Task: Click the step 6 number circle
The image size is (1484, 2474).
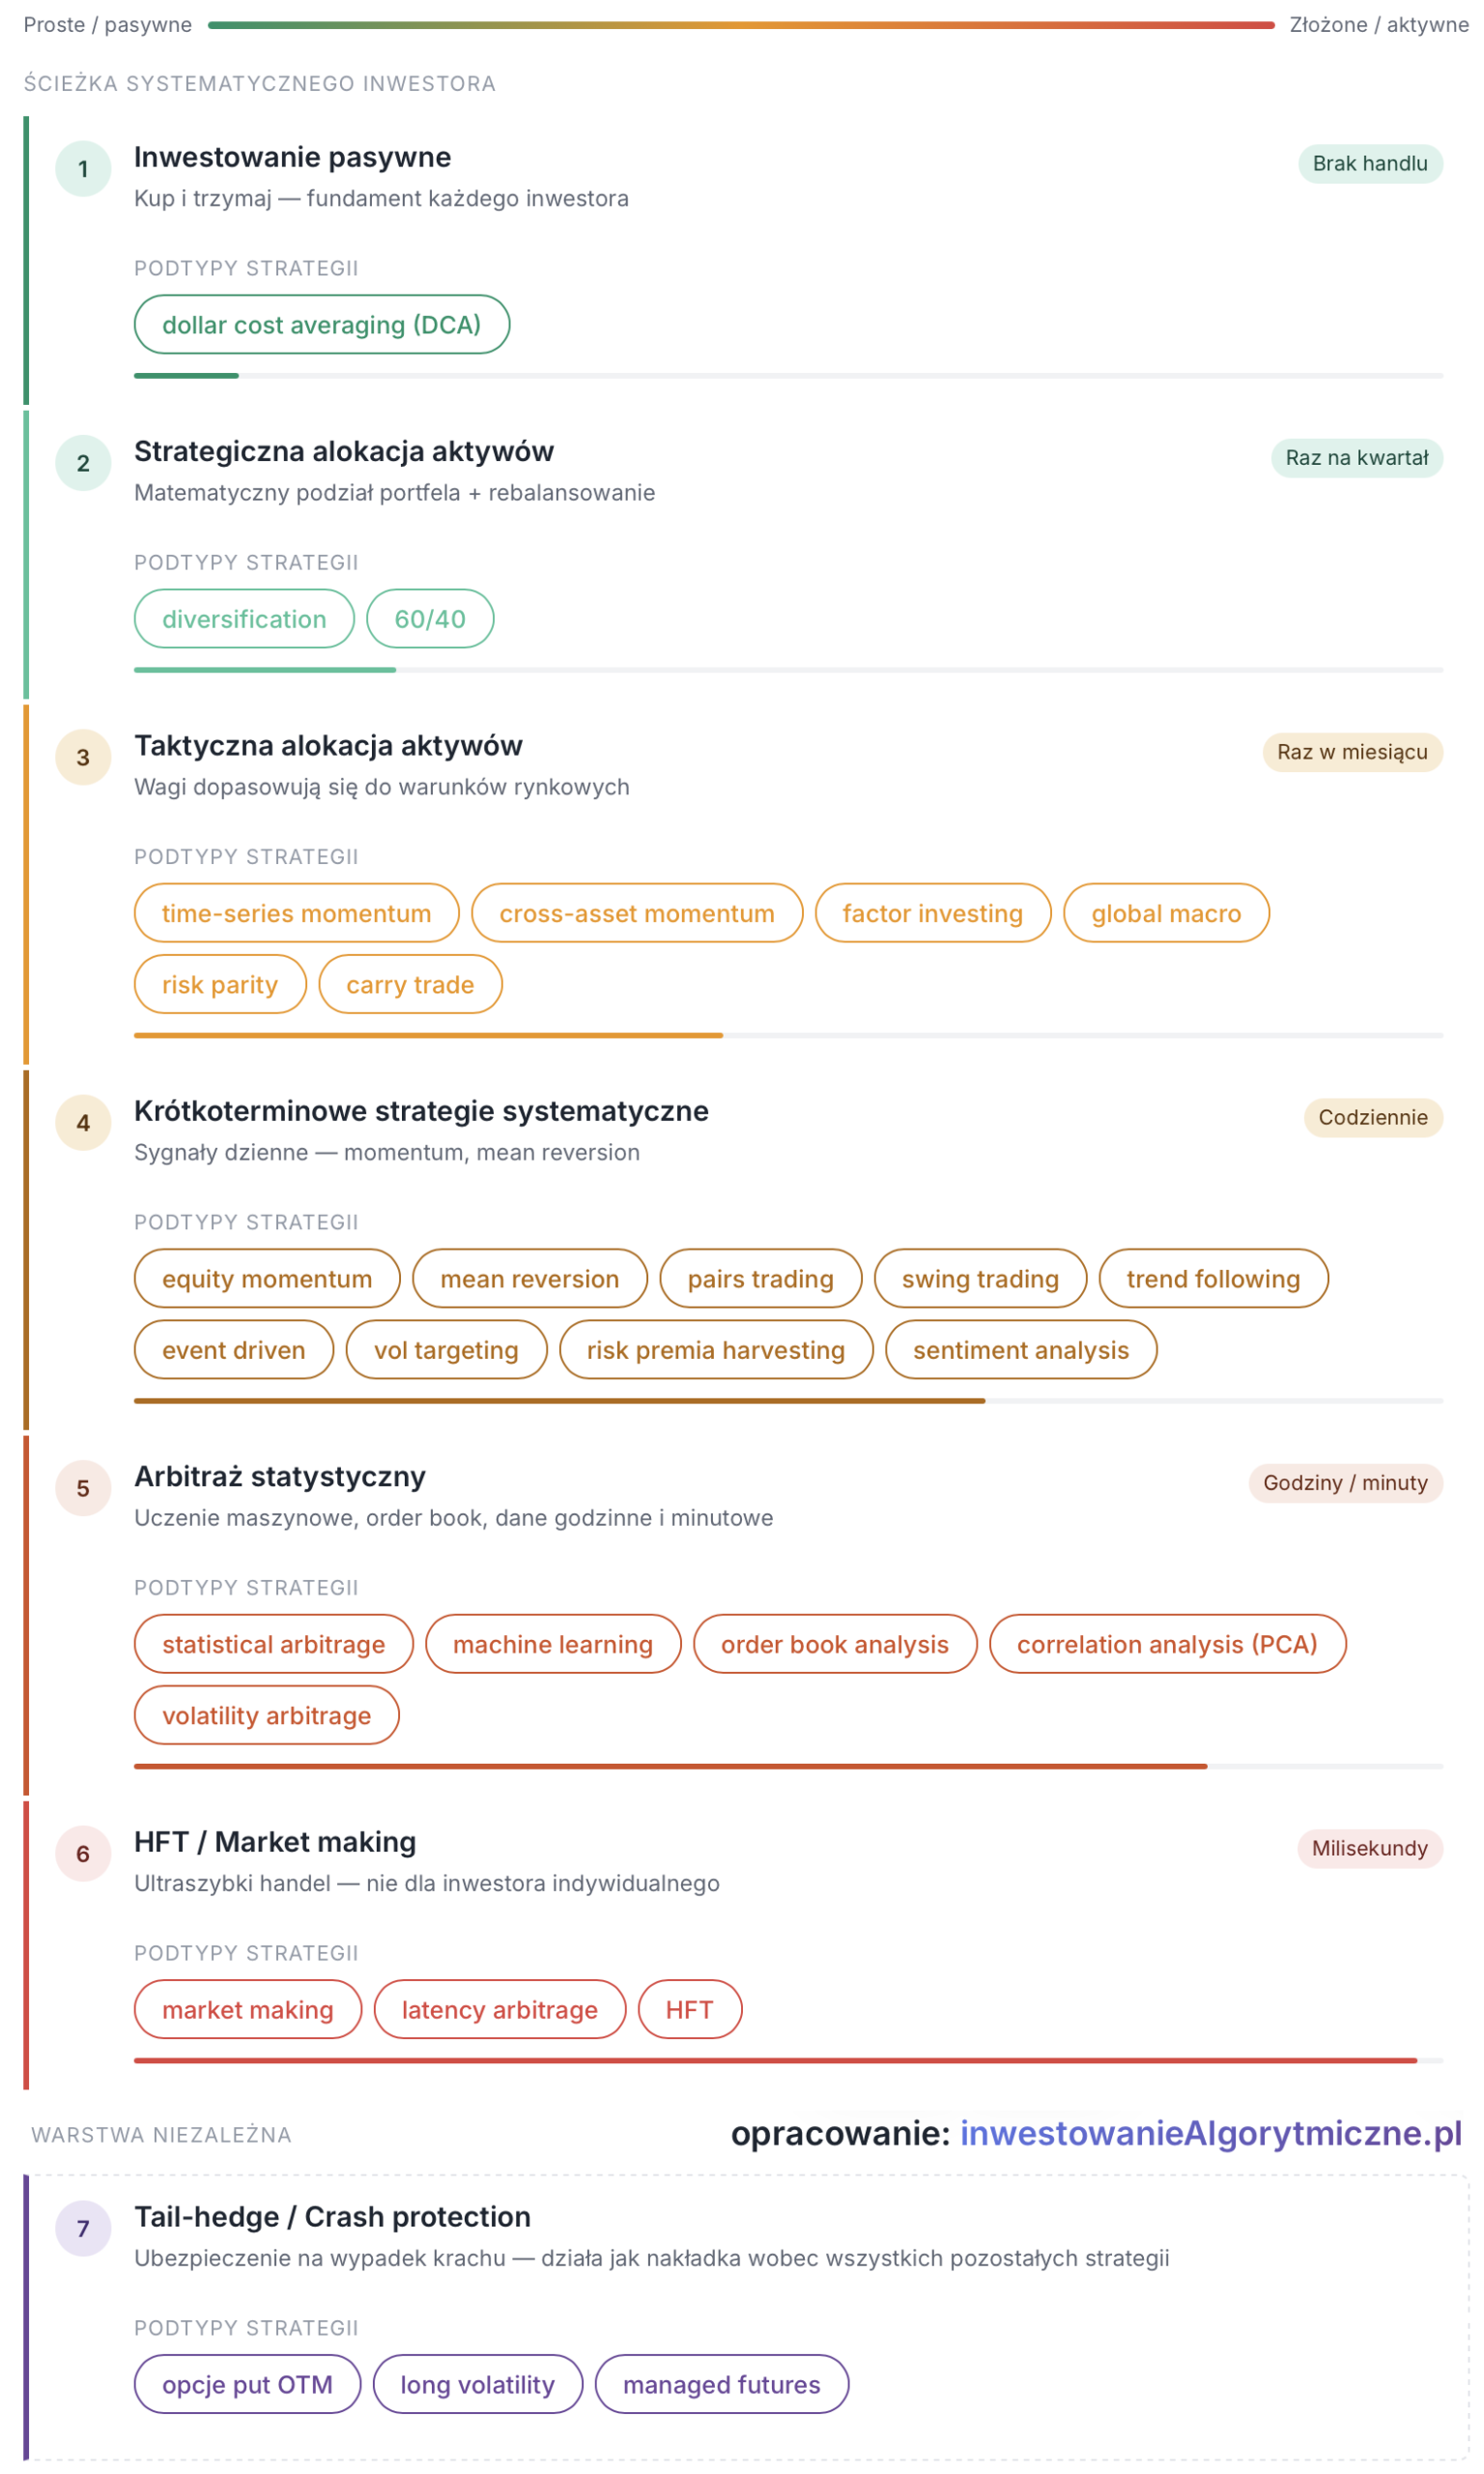Action: [83, 1853]
